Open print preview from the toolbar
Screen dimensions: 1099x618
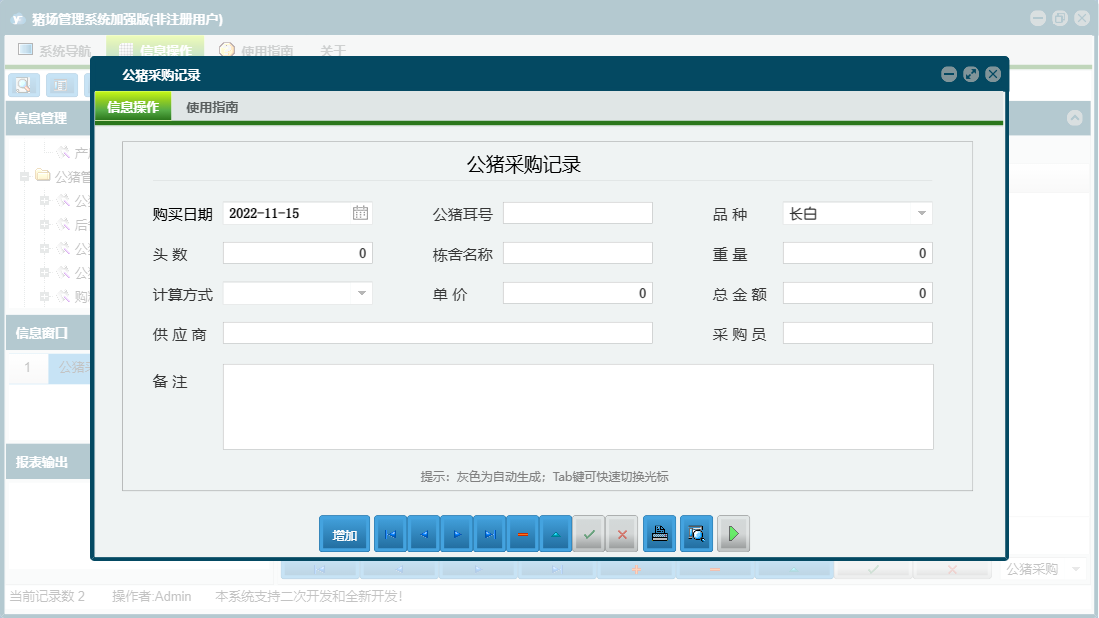pos(695,533)
